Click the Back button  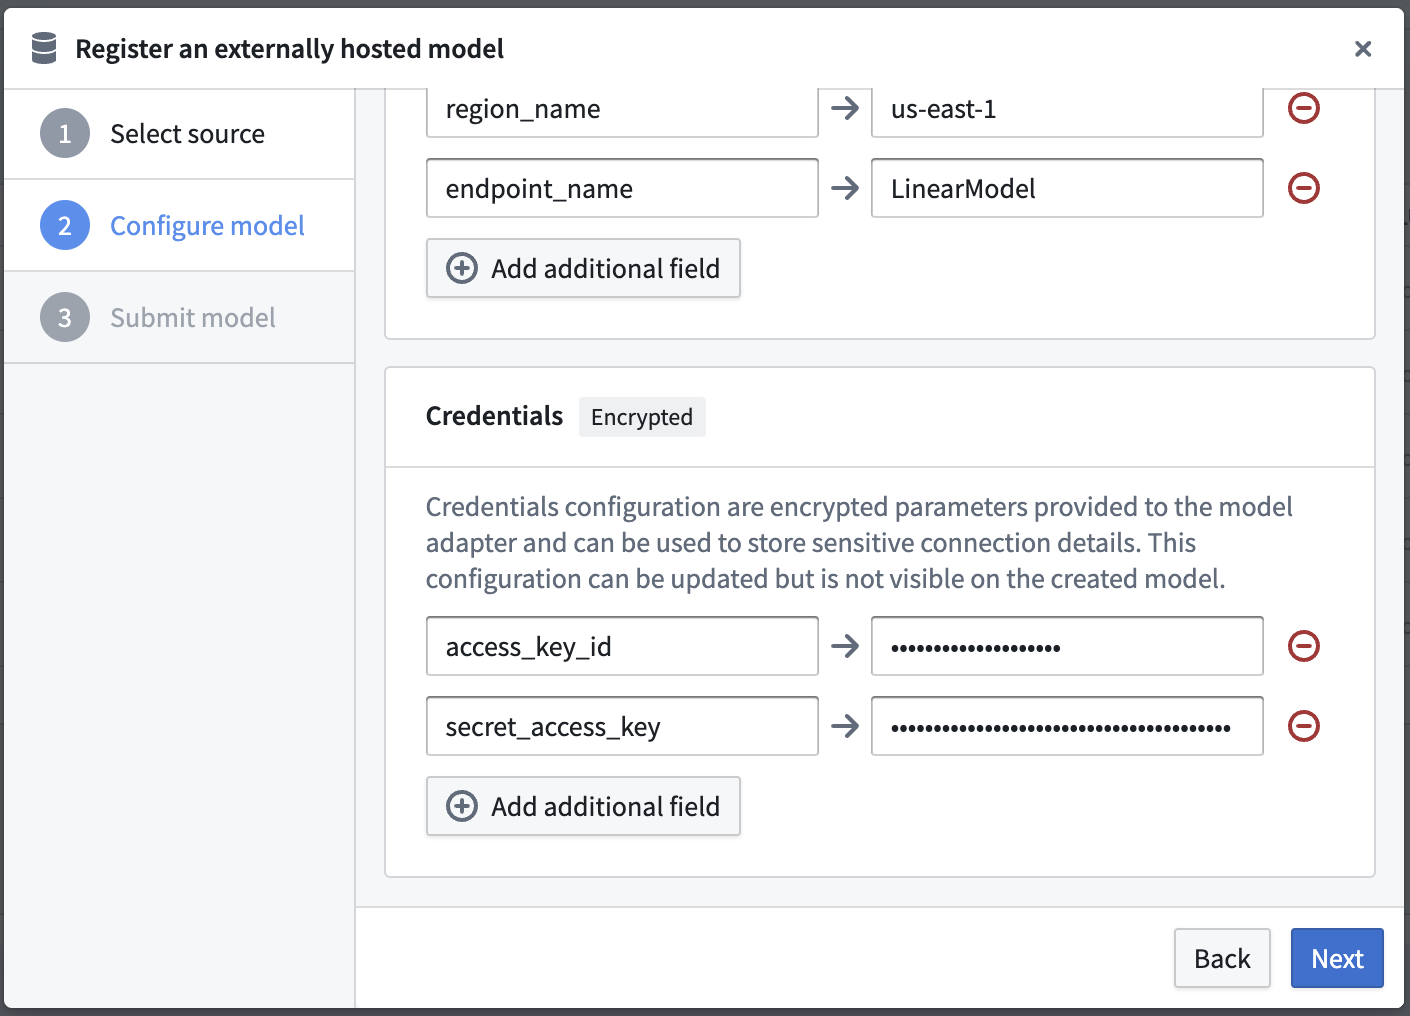click(x=1222, y=958)
